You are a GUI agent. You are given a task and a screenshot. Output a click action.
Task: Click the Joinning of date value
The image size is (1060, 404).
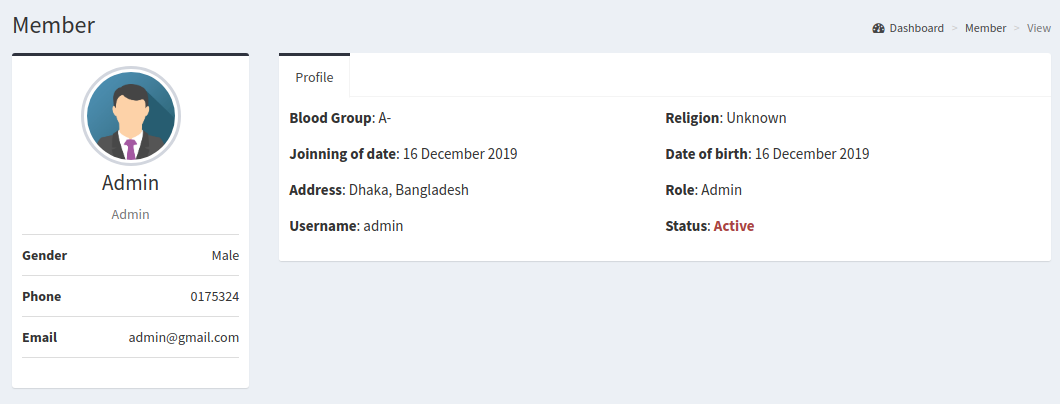coord(460,154)
